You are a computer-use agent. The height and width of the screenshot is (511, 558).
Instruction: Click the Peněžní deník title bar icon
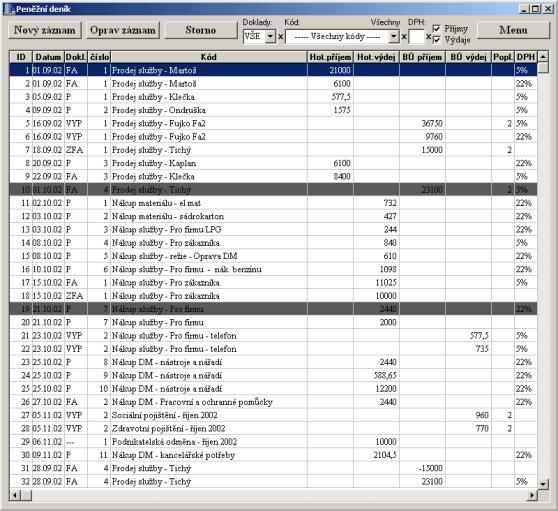(10, 9)
